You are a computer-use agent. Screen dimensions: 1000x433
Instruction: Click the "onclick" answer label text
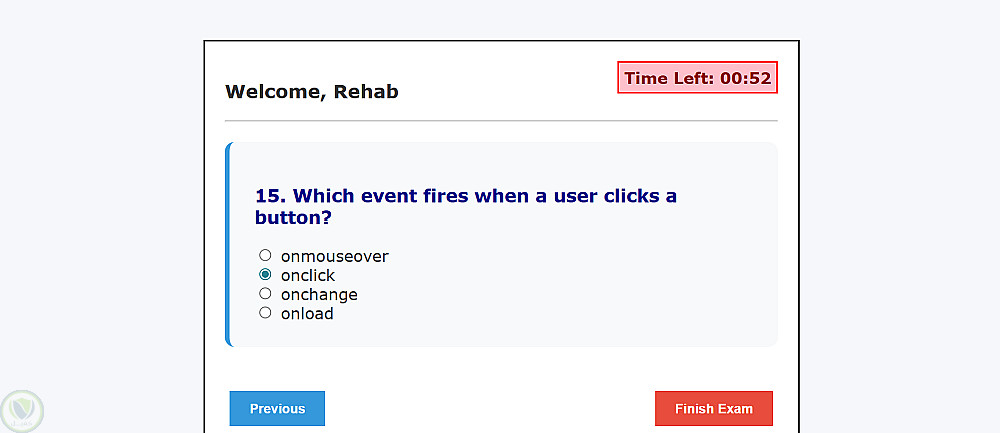[308, 275]
